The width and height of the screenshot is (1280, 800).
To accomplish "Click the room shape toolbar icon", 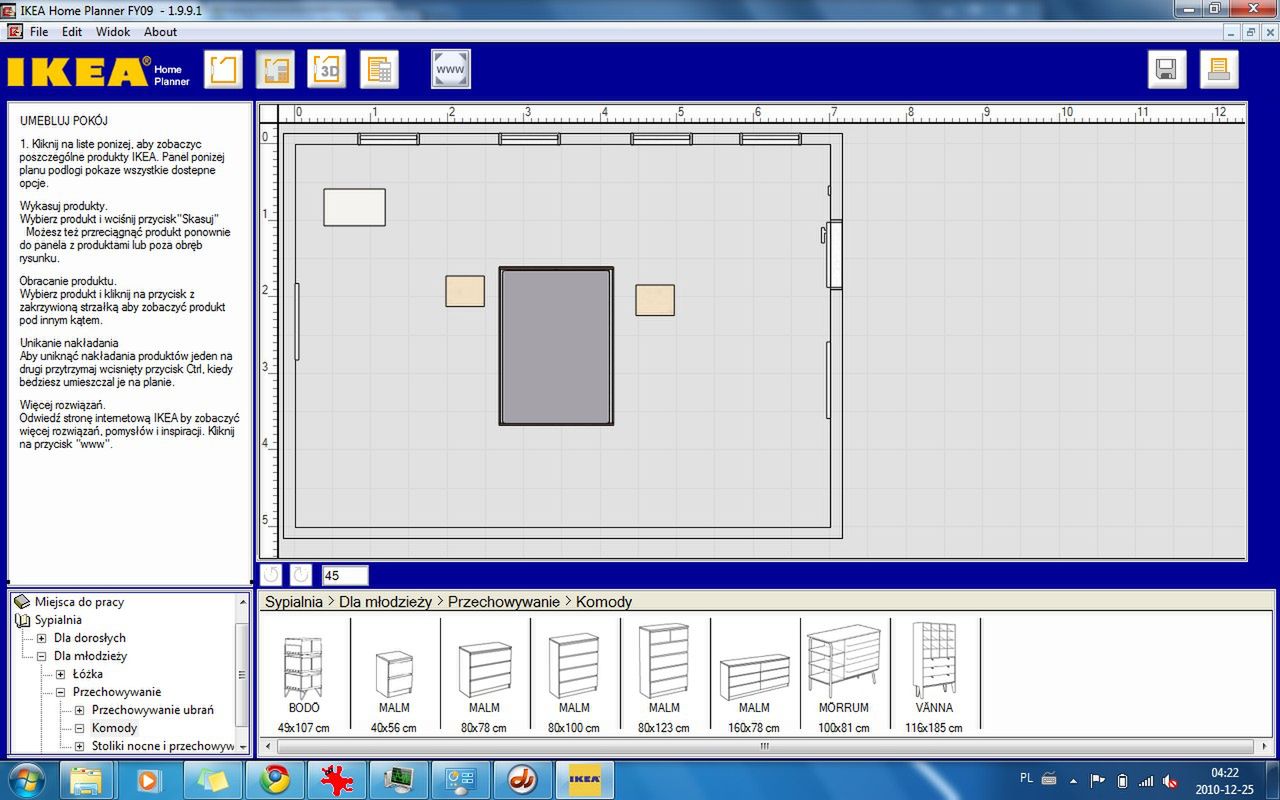I will (x=223, y=69).
